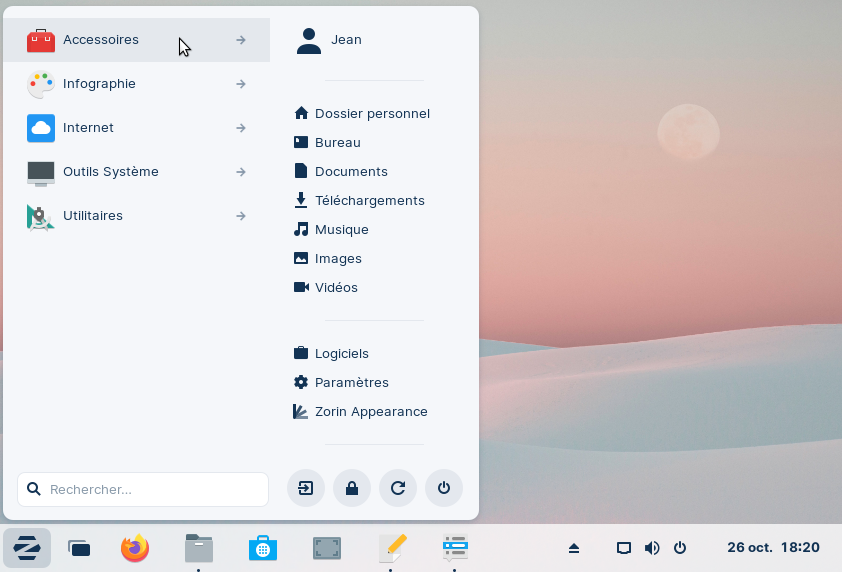
Task: Click the screenshot tool icon in taskbar
Action: (327, 548)
